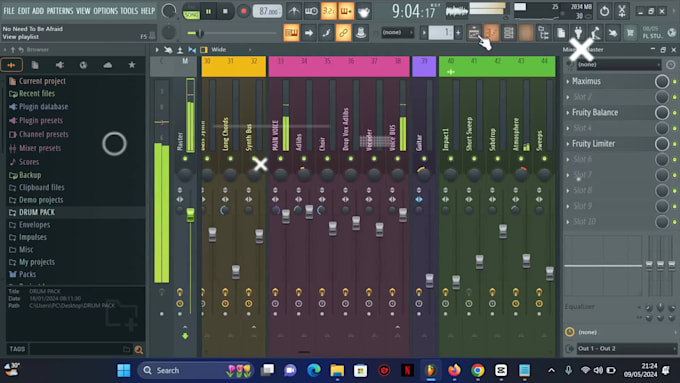
Task: Open the project info file icon
Action: (x=561, y=33)
